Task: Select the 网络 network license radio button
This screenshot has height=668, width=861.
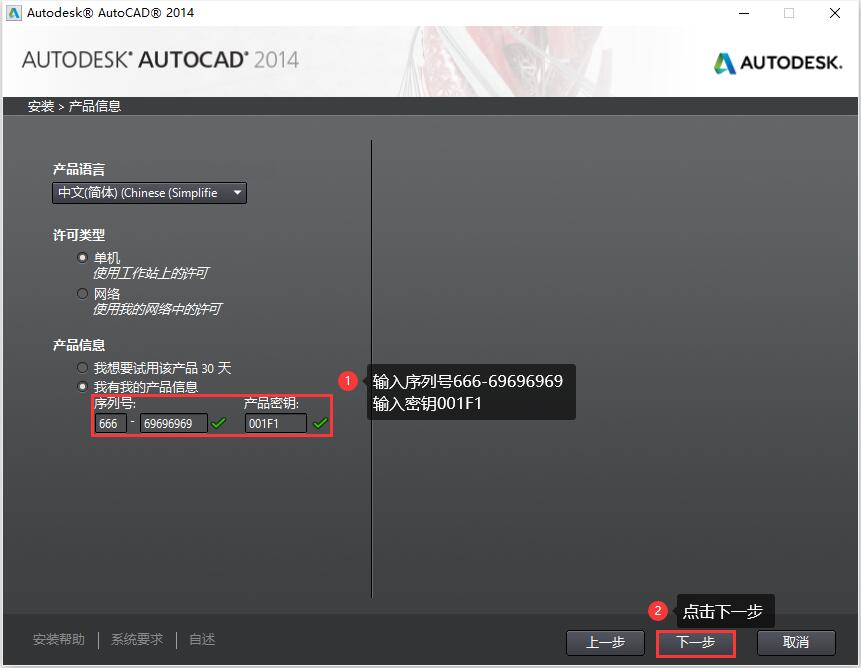Action: [82, 294]
